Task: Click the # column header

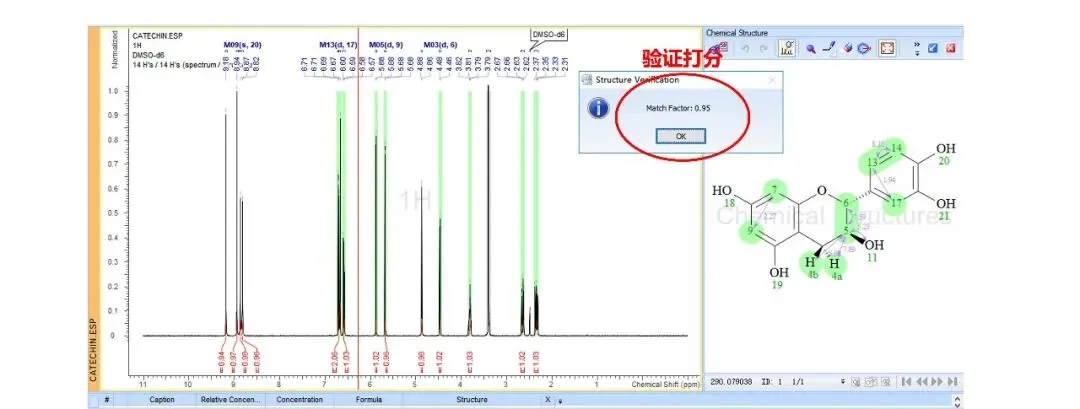Action: click(x=107, y=399)
